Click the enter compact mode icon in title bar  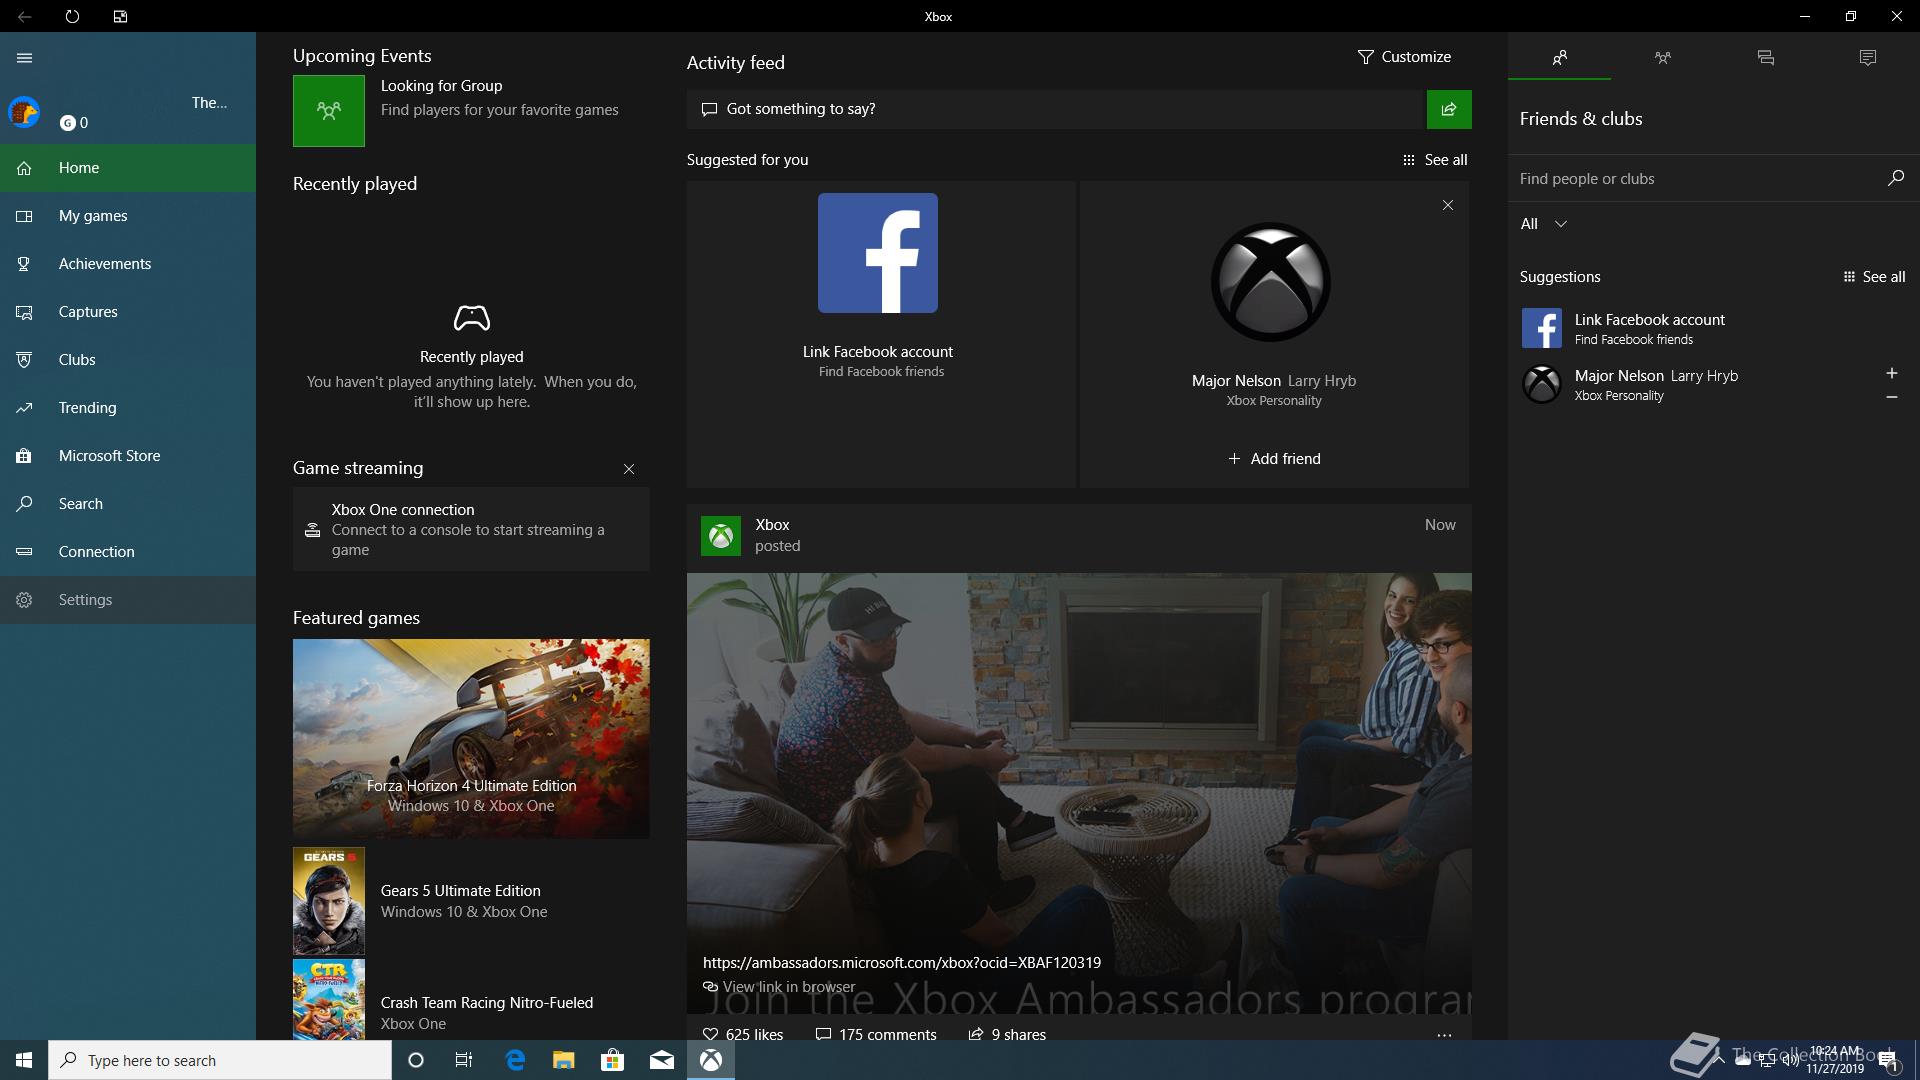click(120, 16)
